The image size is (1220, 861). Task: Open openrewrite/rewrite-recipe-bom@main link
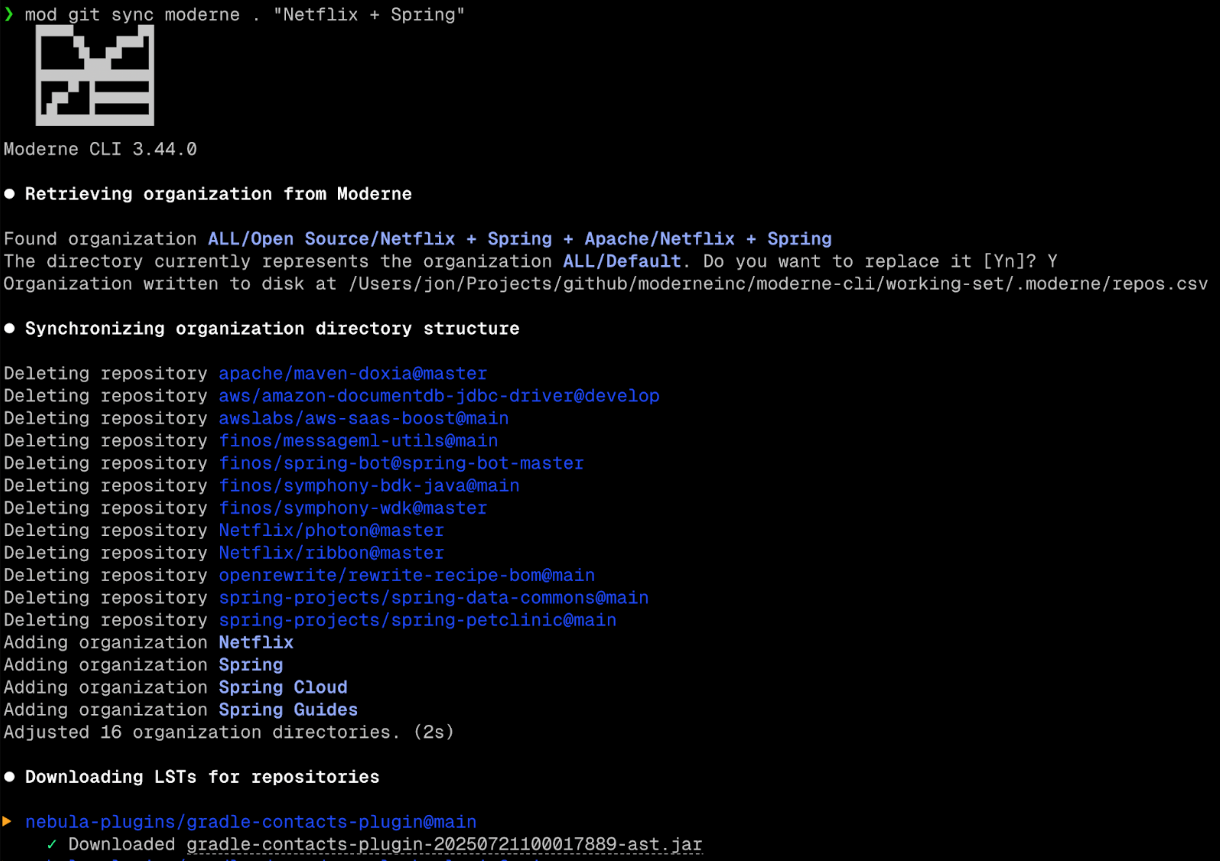coord(407,575)
